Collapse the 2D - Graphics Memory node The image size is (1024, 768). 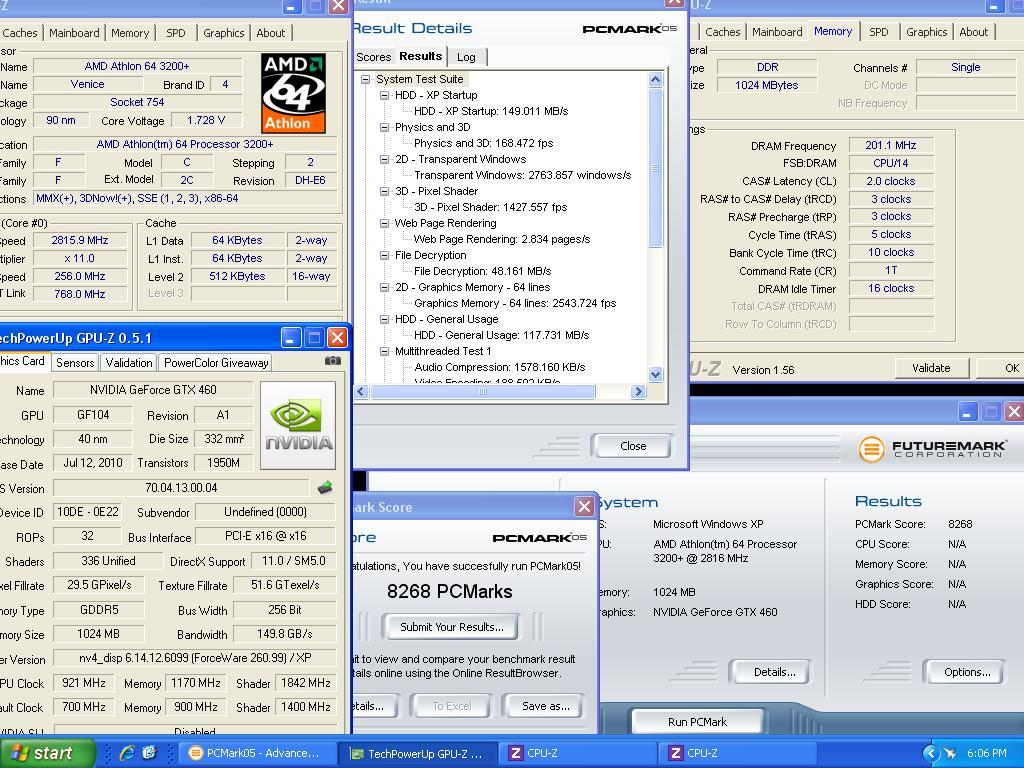coord(385,287)
